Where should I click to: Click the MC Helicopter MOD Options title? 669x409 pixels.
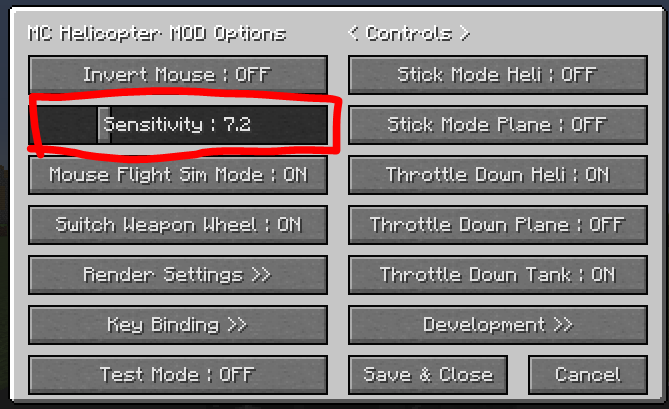coord(157,33)
